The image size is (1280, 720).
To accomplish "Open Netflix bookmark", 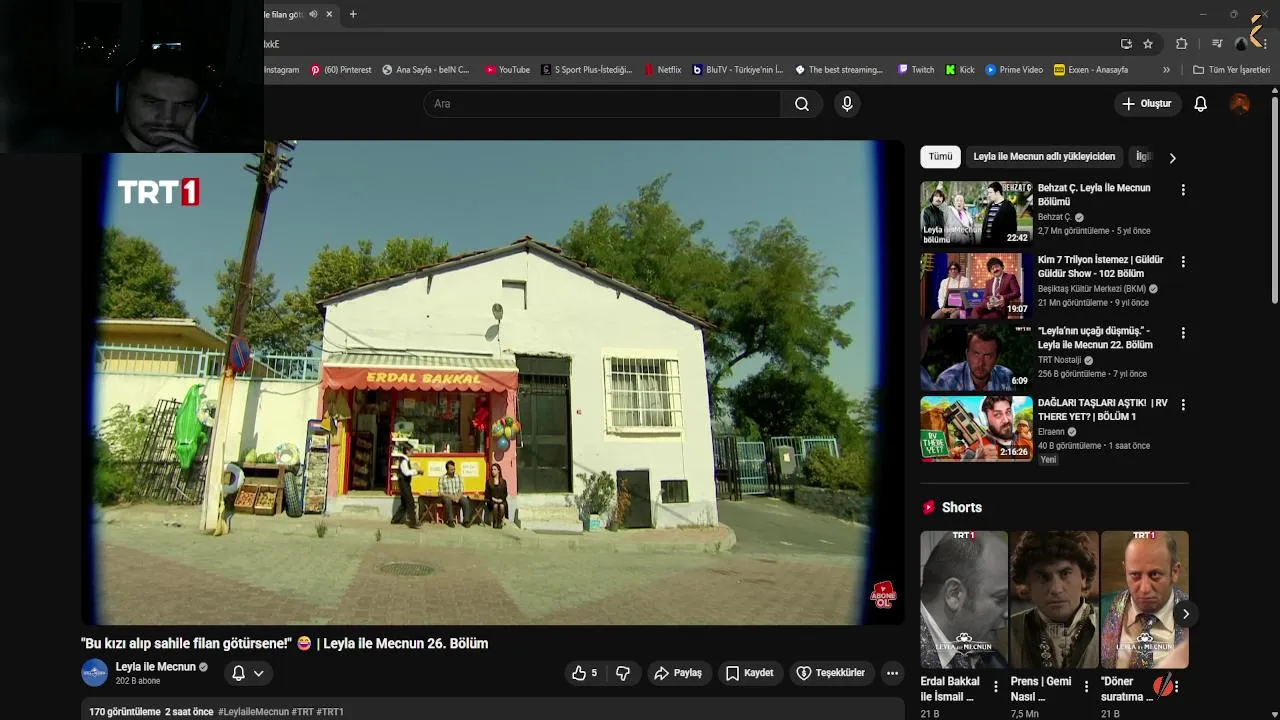I will point(663,70).
